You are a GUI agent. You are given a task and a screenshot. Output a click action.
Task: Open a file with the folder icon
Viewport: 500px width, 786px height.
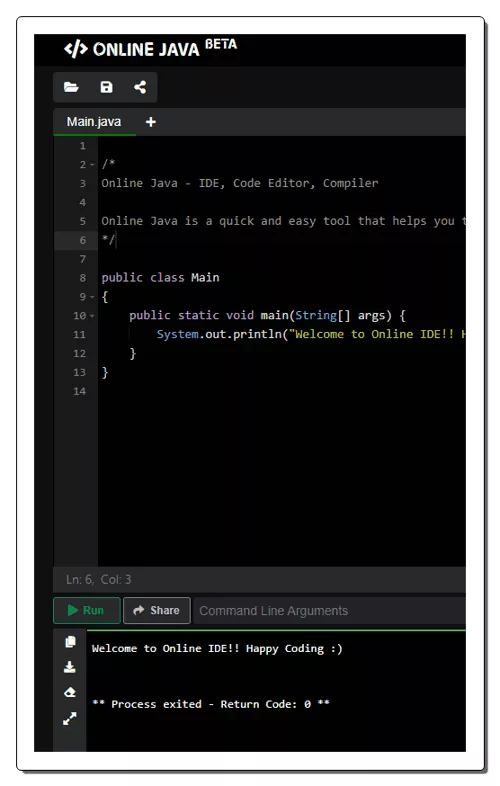[71, 87]
